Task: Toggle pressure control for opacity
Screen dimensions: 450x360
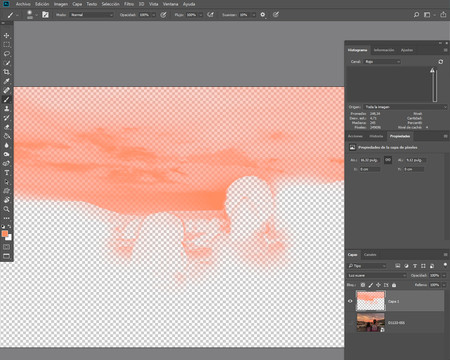Action: [163, 15]
